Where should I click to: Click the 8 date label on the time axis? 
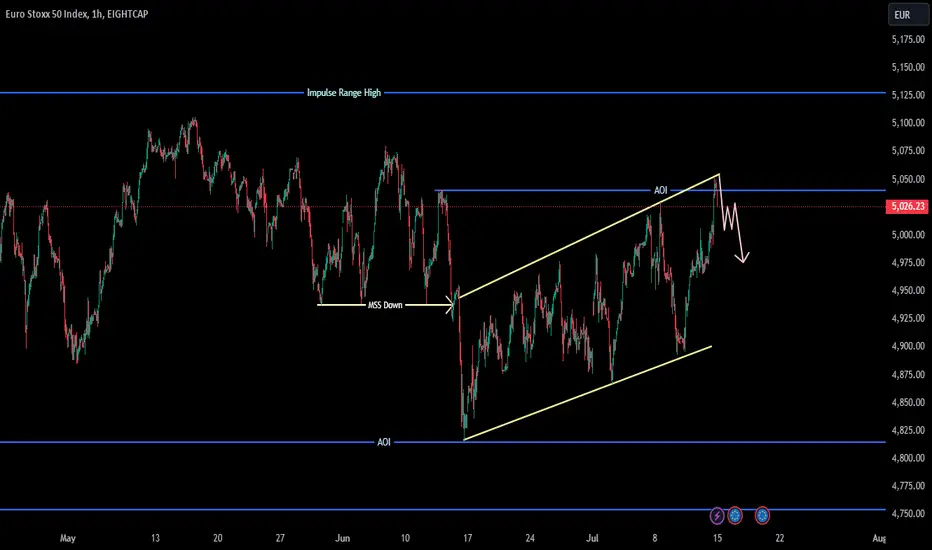655,538
